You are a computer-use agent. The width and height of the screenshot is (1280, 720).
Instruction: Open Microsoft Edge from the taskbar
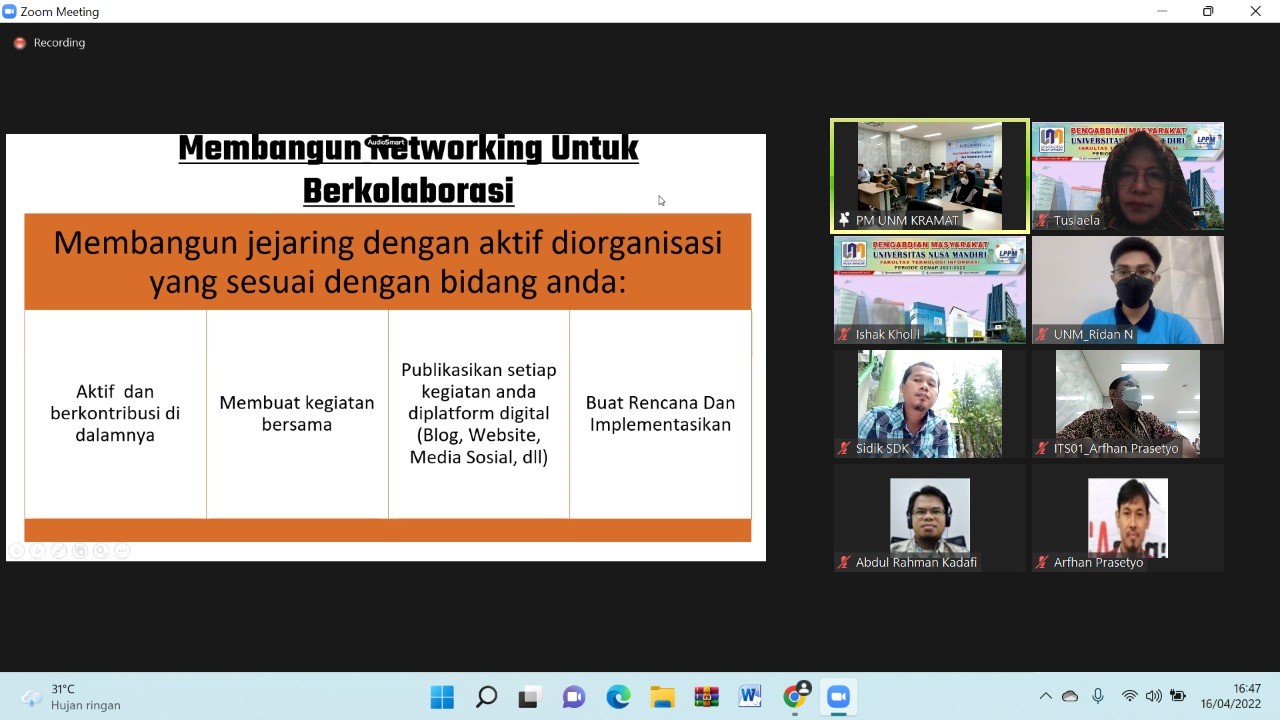(618, 697)
